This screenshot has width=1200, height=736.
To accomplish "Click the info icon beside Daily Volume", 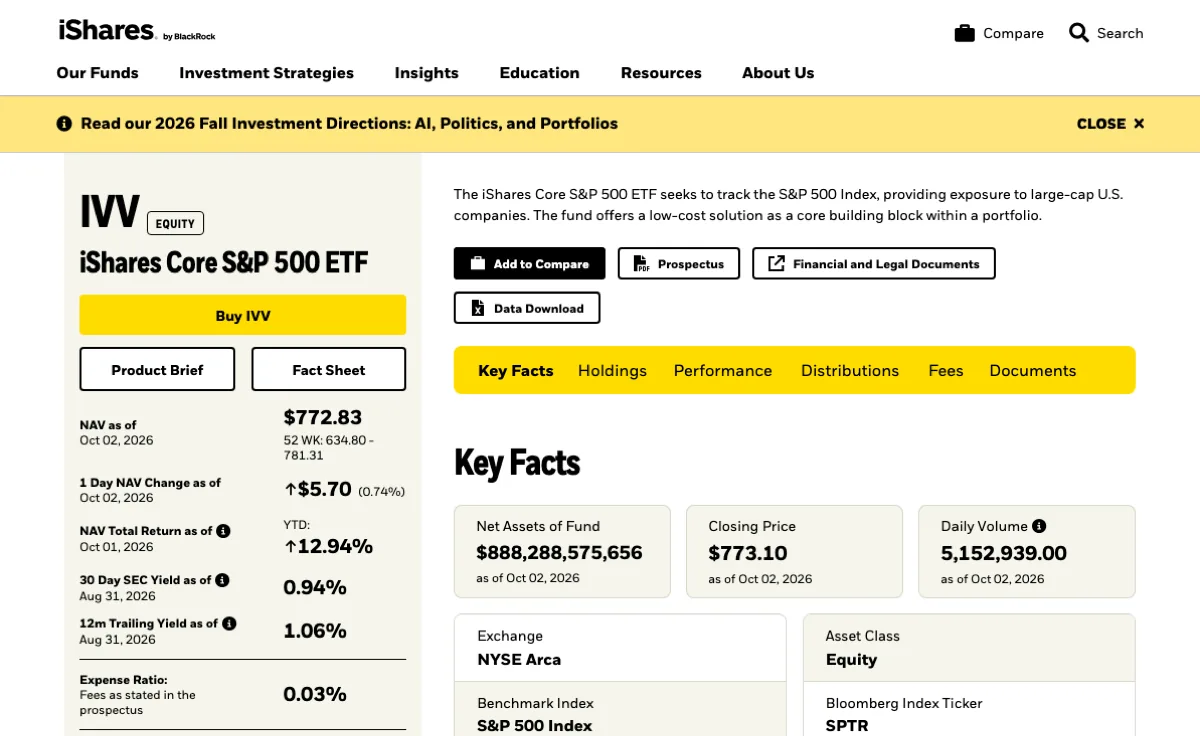I will coord(1039,526).
